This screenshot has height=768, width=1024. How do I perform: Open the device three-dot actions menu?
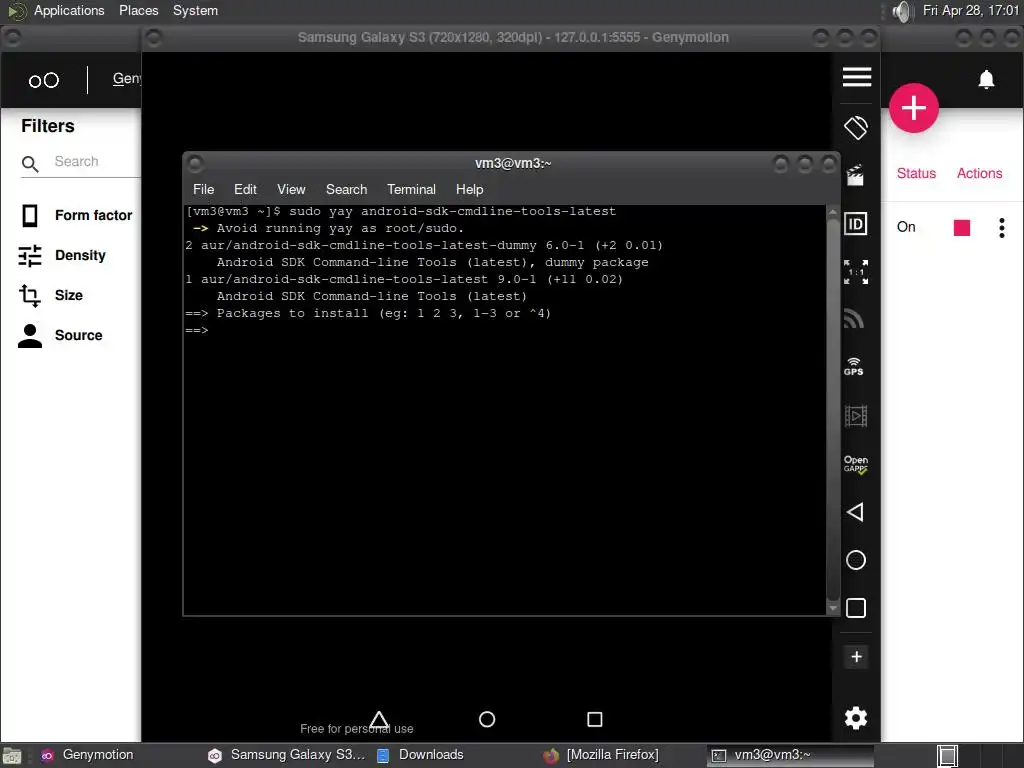[1002, 227]
